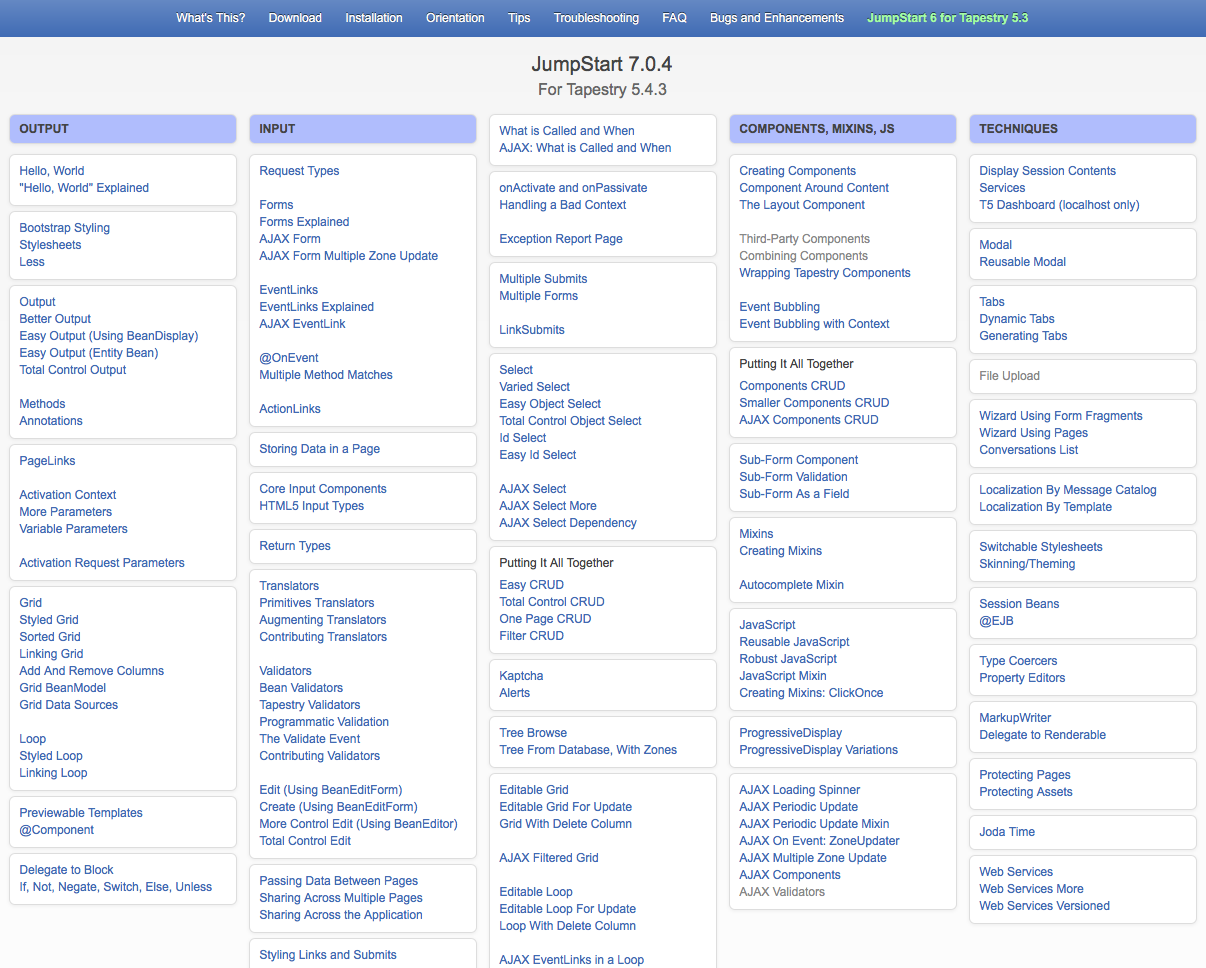Open the Hello, World example
The height and width of the screenshot is (968, 1206).
tap(52, 171)
